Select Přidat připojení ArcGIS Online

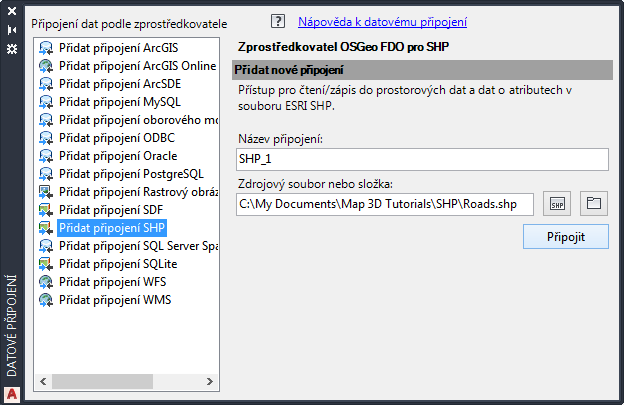pyautogui.click(x=138, y=66)
